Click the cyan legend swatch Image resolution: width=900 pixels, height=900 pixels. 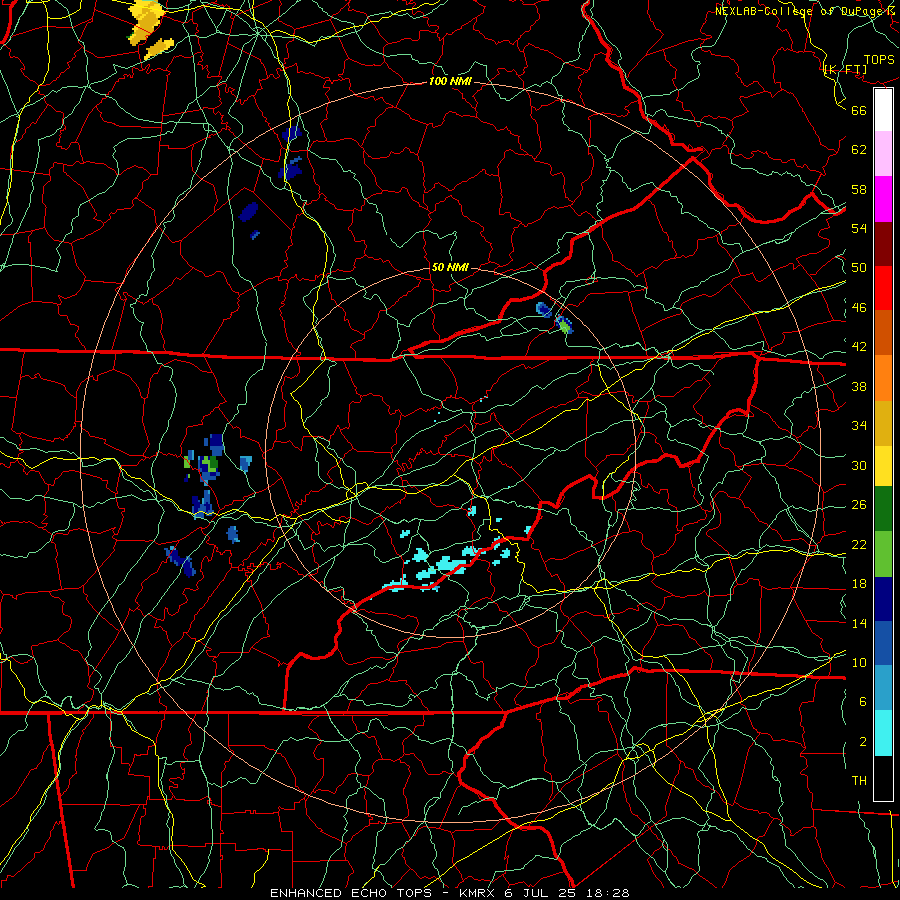(883, 733)
